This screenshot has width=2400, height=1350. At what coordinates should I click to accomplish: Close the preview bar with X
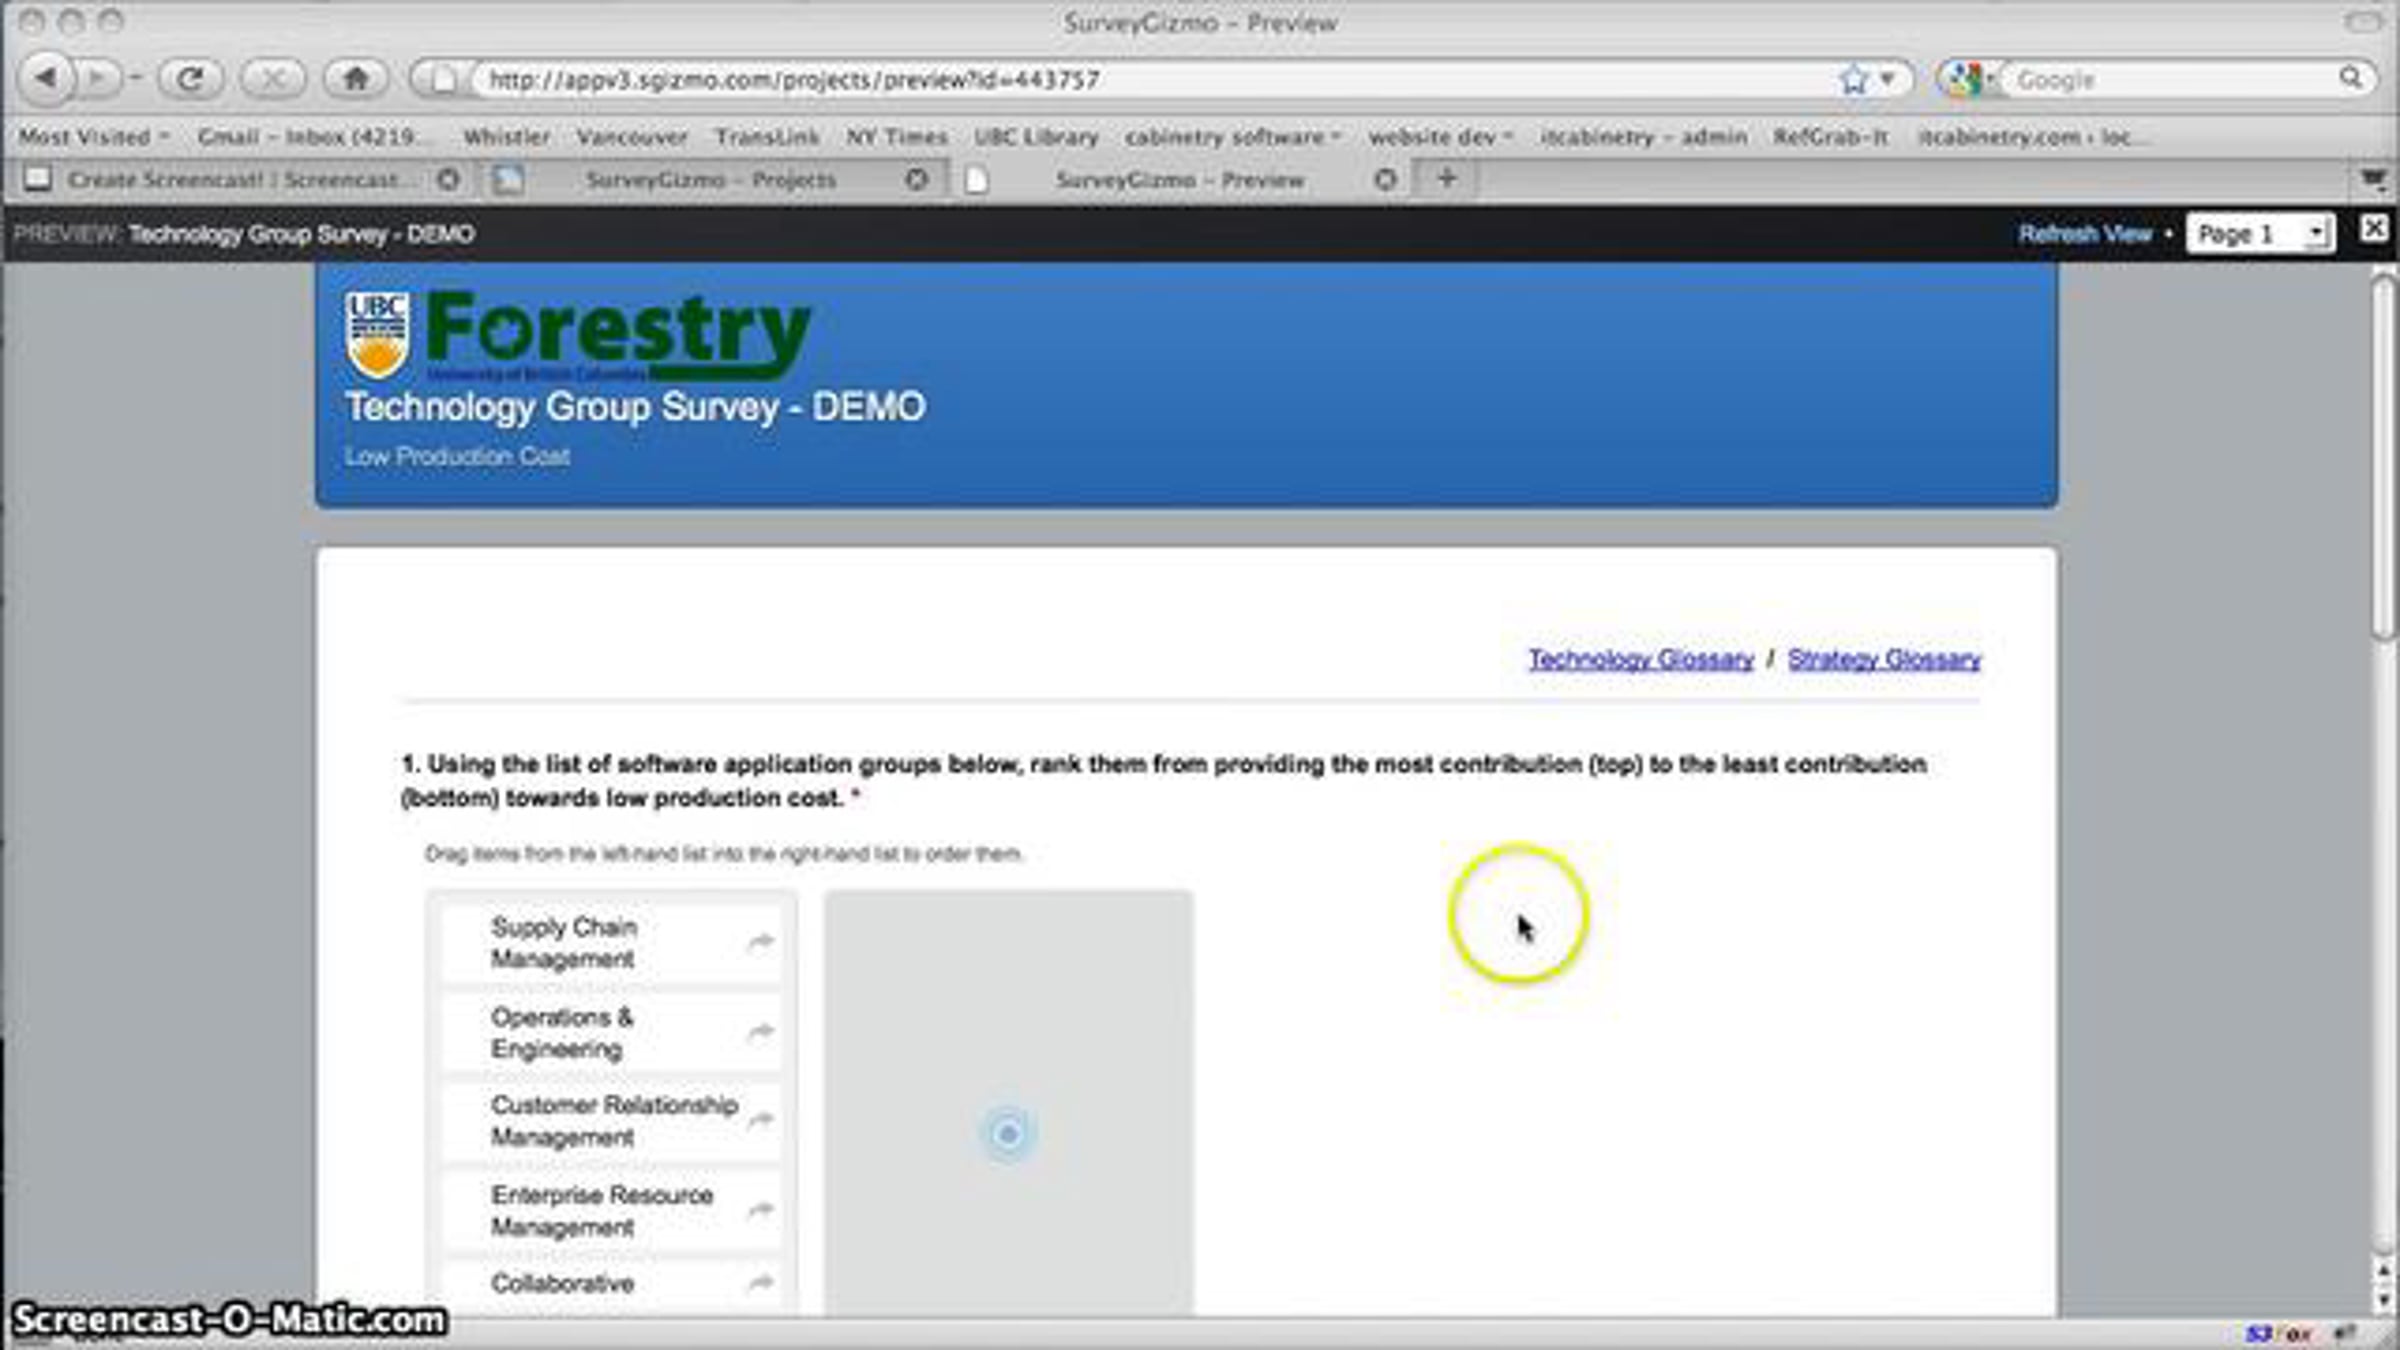(x=2373, y=230)
